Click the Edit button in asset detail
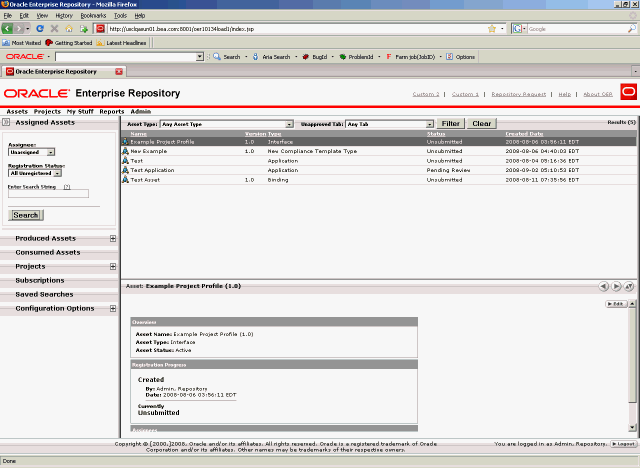The image size is (640, 468). pos(616,304)
